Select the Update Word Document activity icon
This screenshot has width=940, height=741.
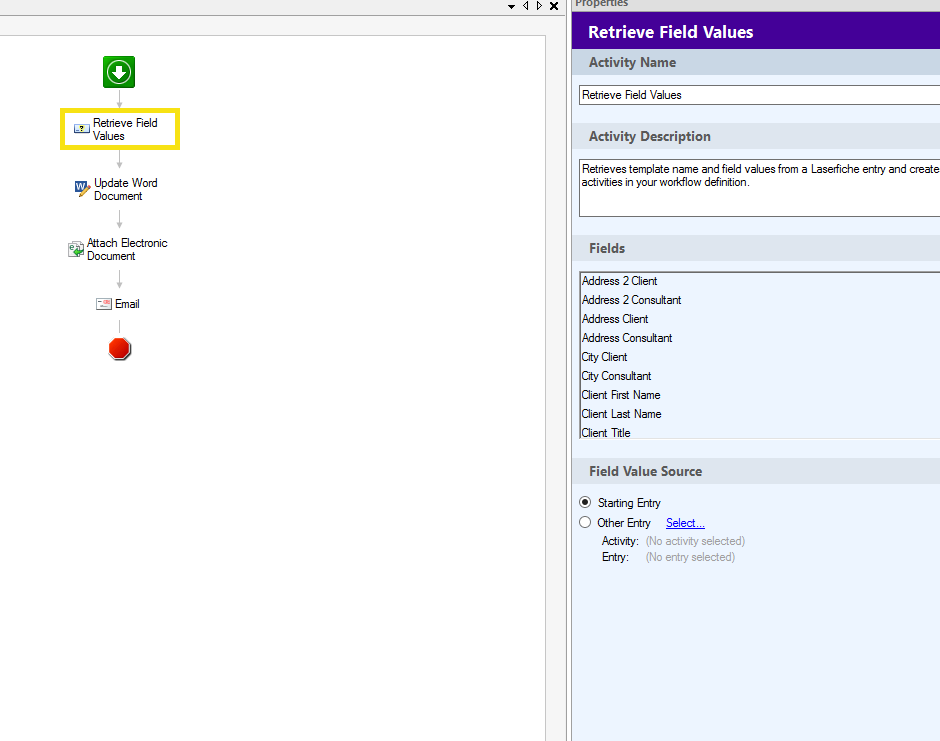(83, 189)
